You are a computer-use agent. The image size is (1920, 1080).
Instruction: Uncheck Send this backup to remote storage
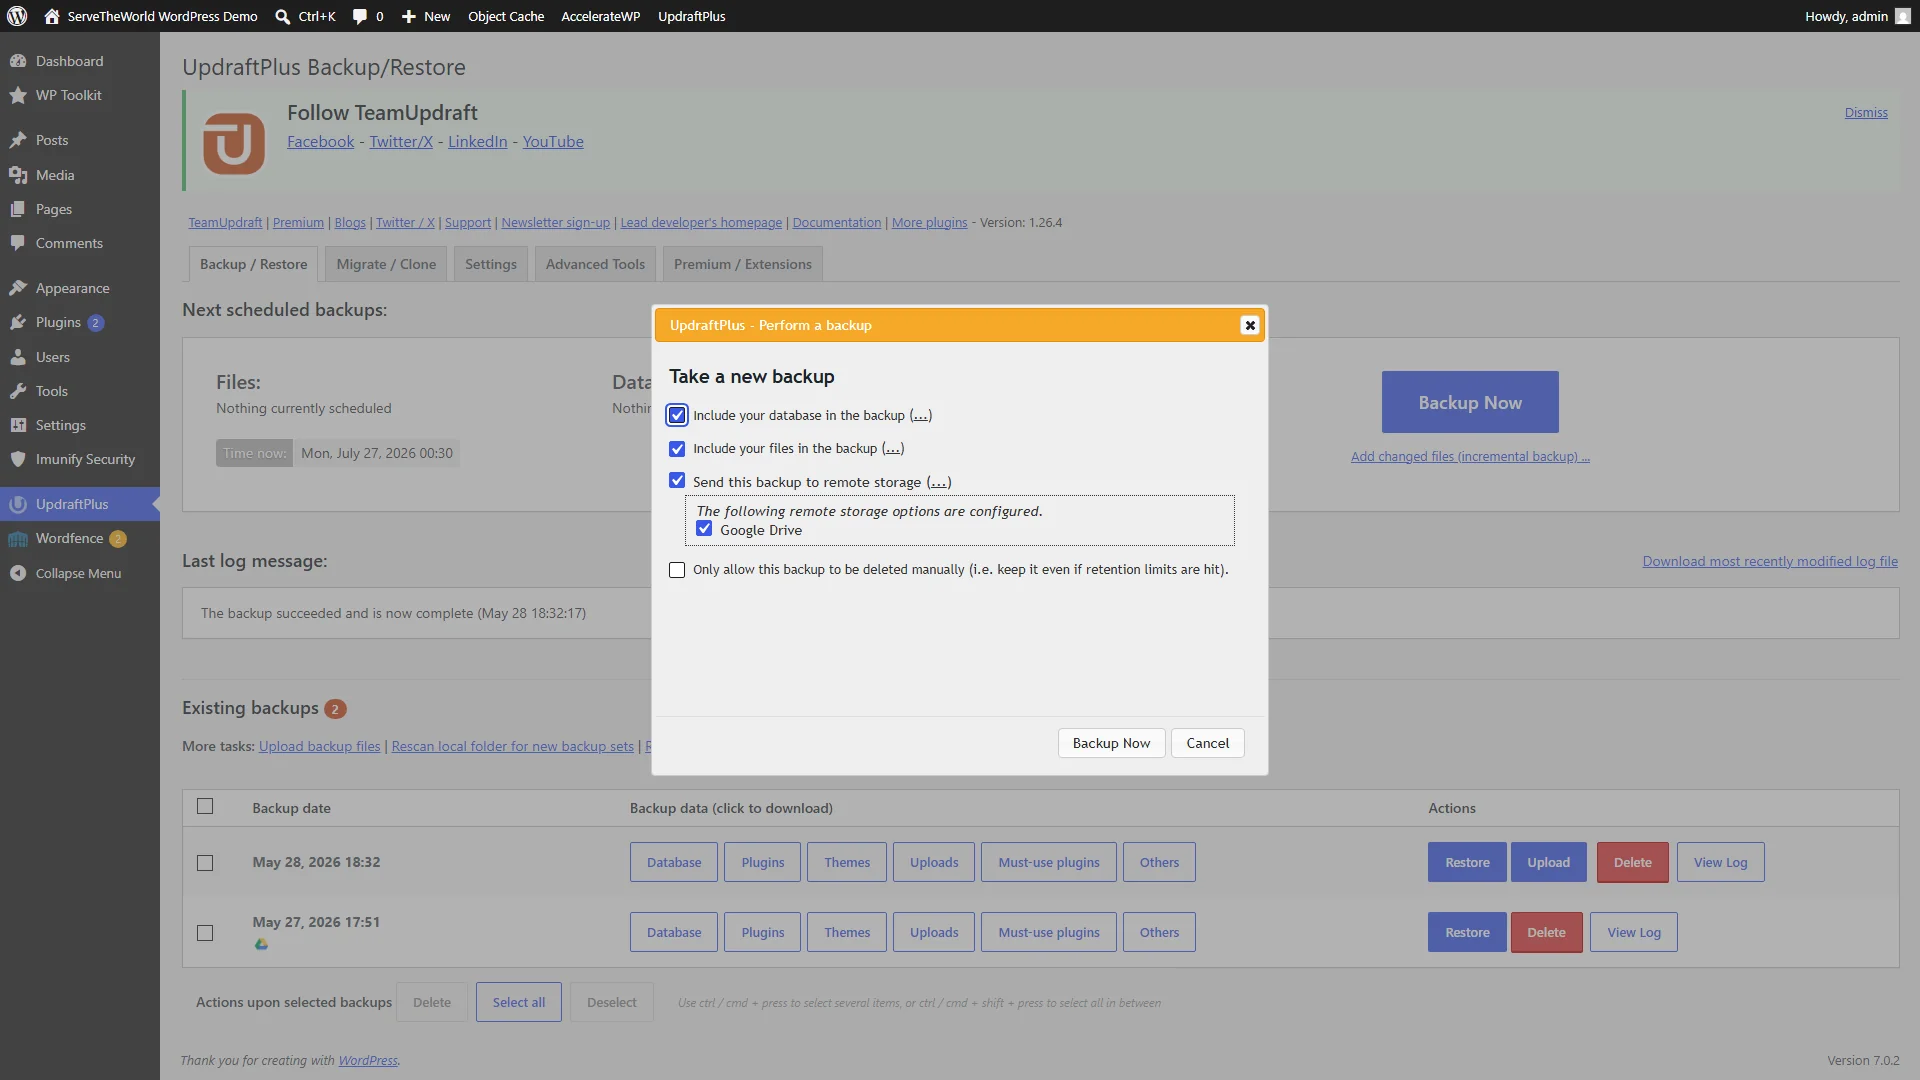pyautogui.click(x=677, y=481)
